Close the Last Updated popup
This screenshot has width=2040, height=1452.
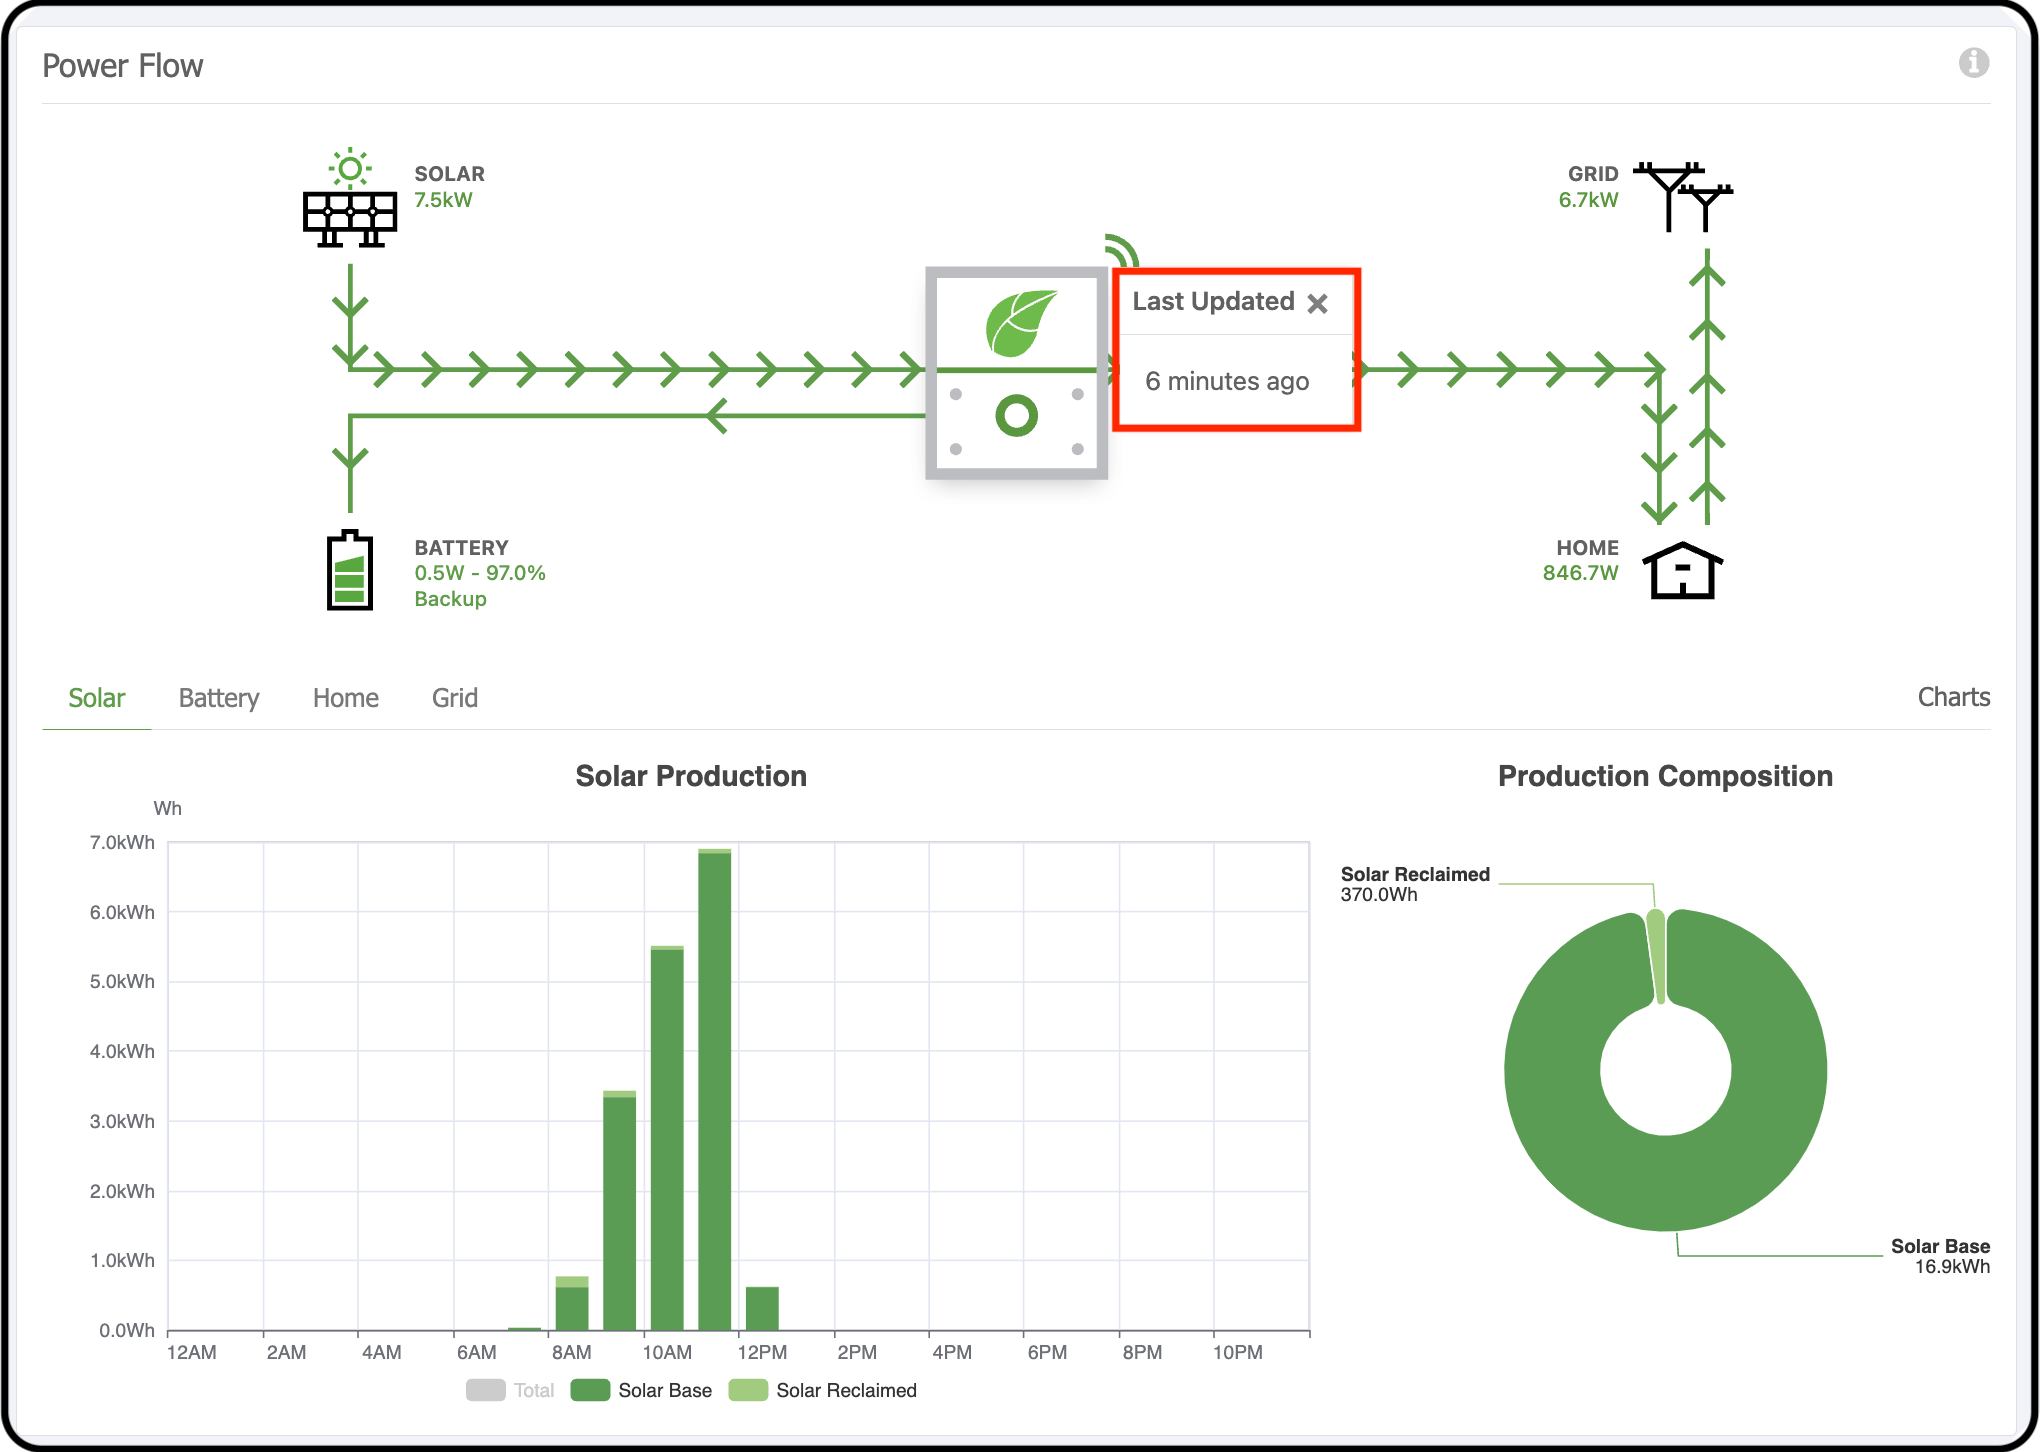tap(1318, 303)
